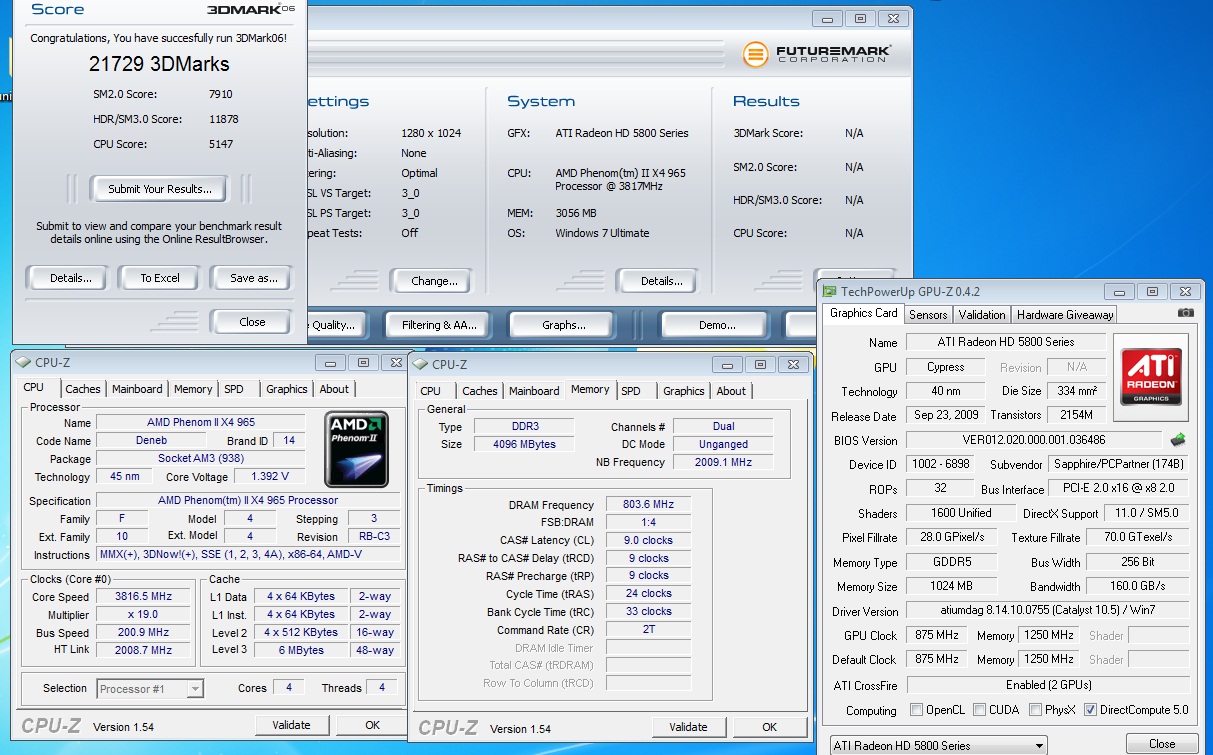Click the Close button at the bottom of GPU-Z
The image size is (1213, 755).
point(1162,744)
